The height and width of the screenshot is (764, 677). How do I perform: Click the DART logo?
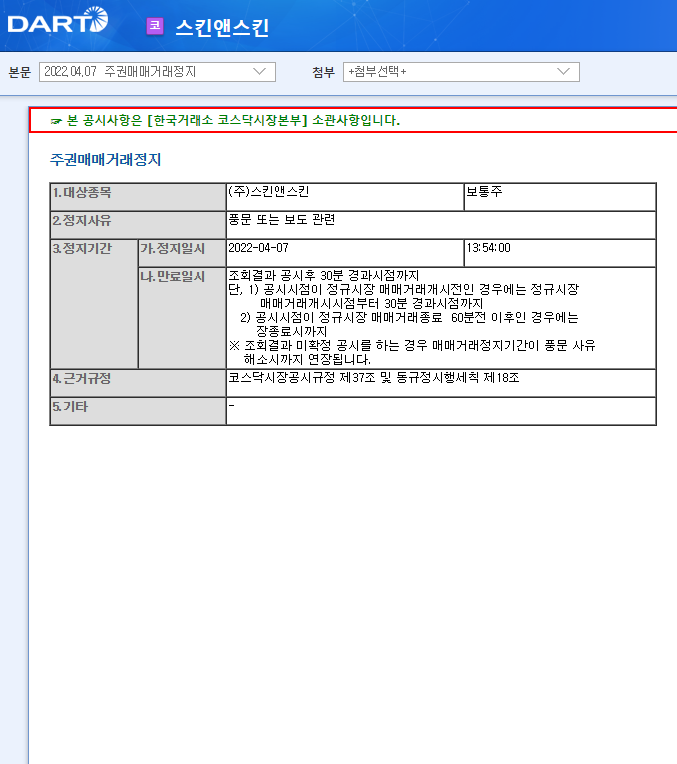[58, 20]
